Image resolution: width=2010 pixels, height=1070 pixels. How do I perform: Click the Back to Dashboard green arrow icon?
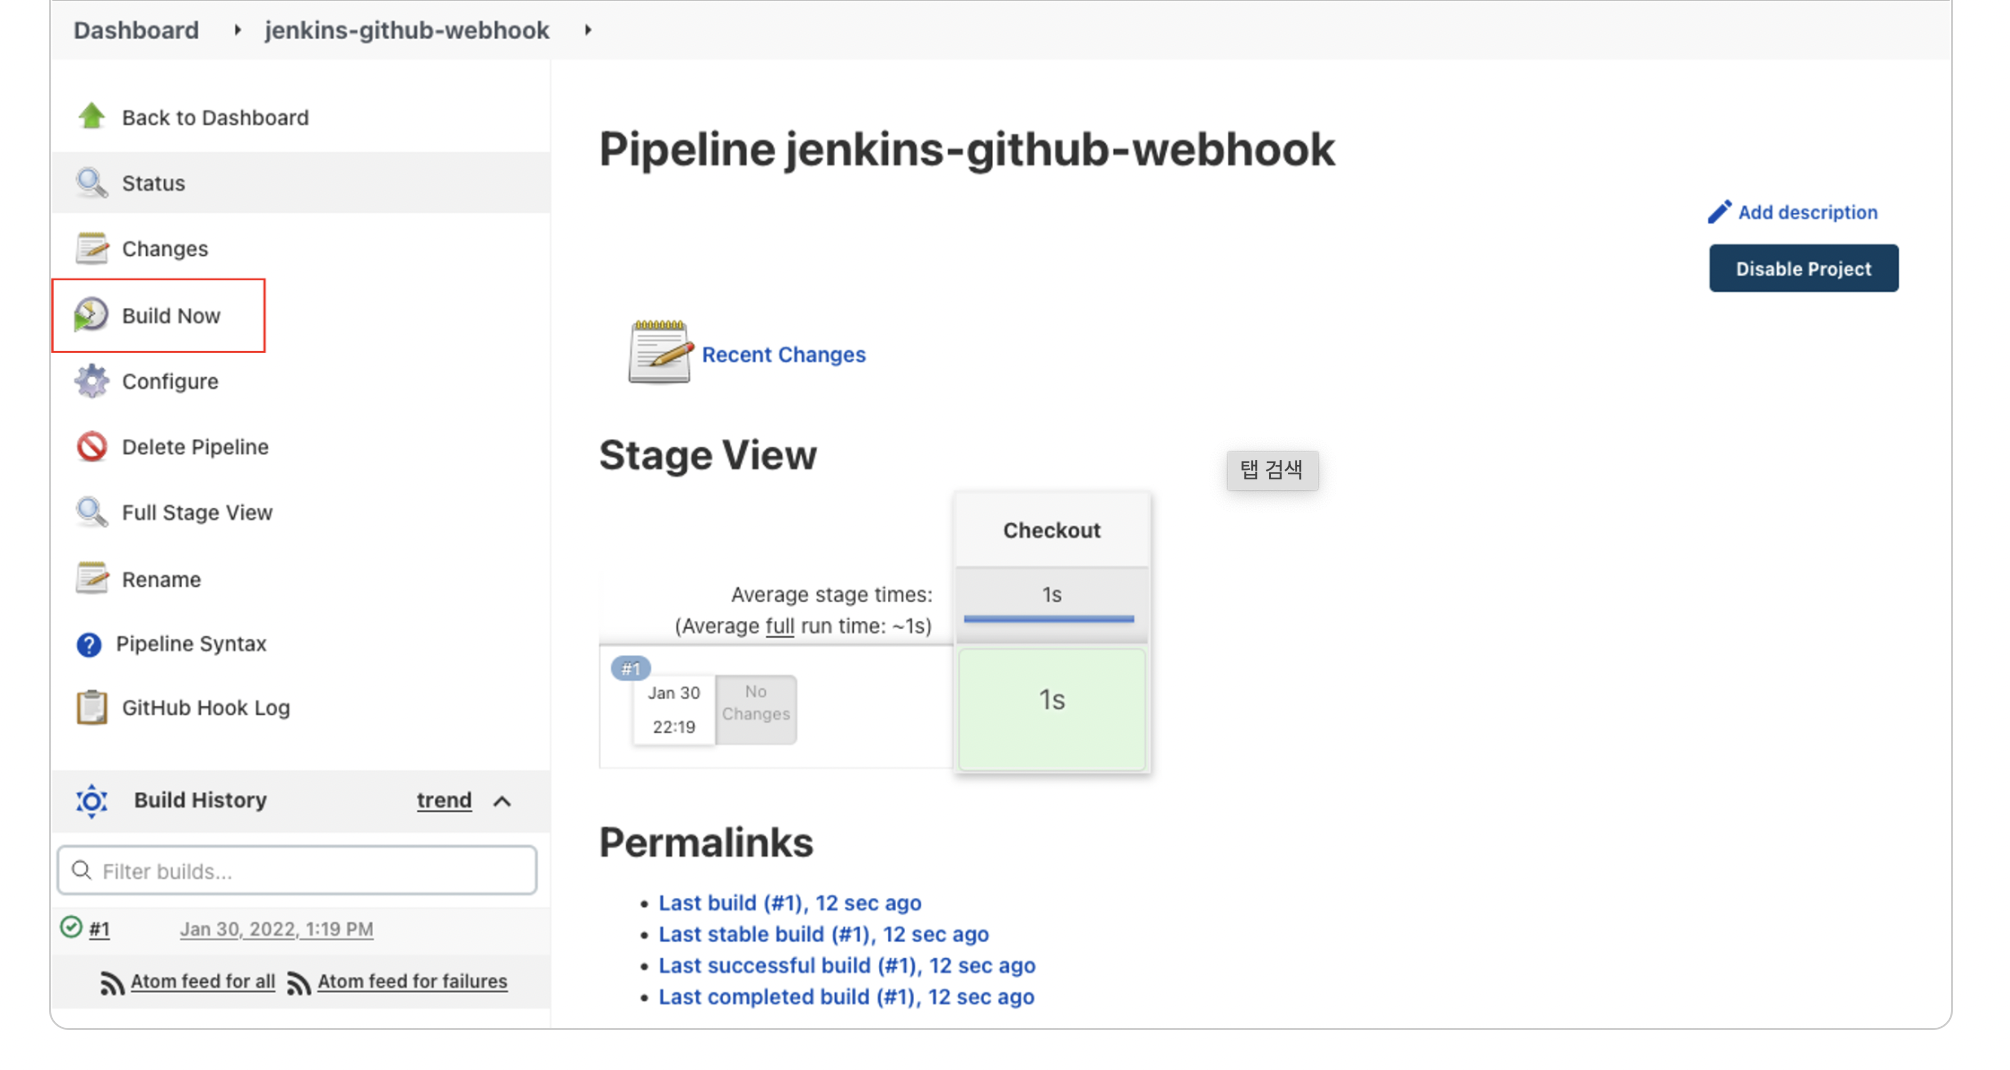tap(91, 116)
